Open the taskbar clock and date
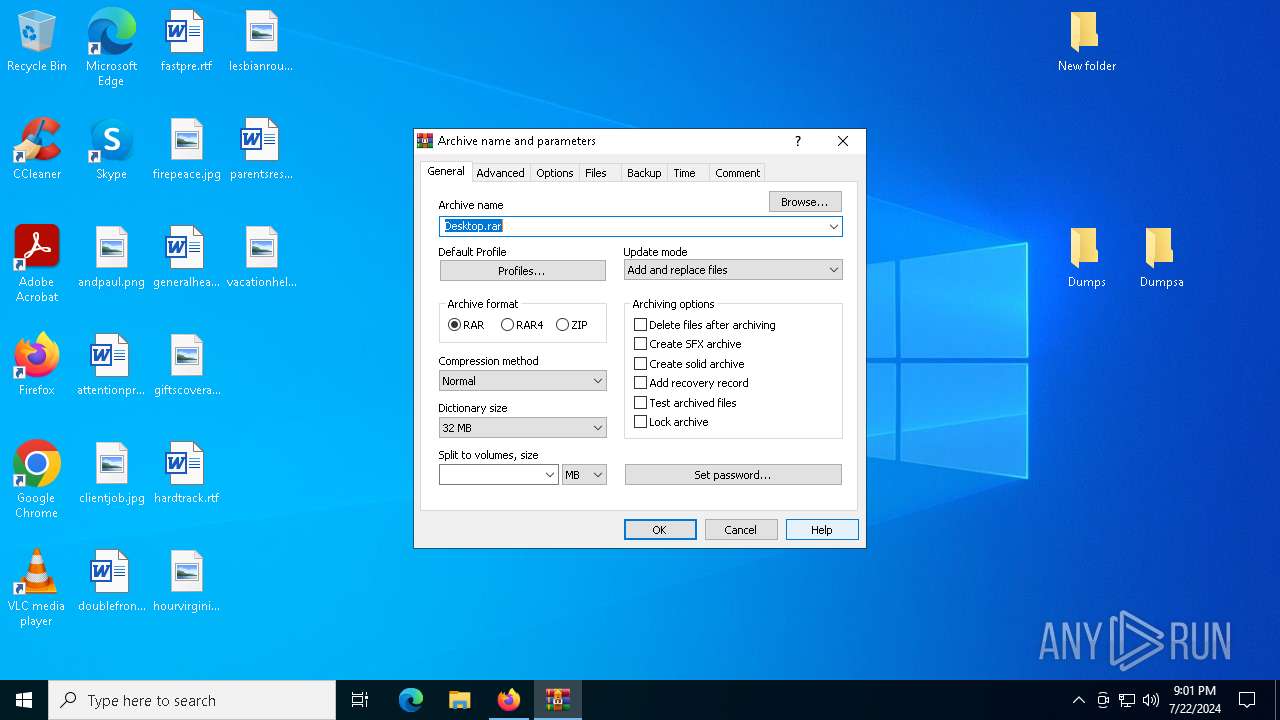 point(1195,700)
